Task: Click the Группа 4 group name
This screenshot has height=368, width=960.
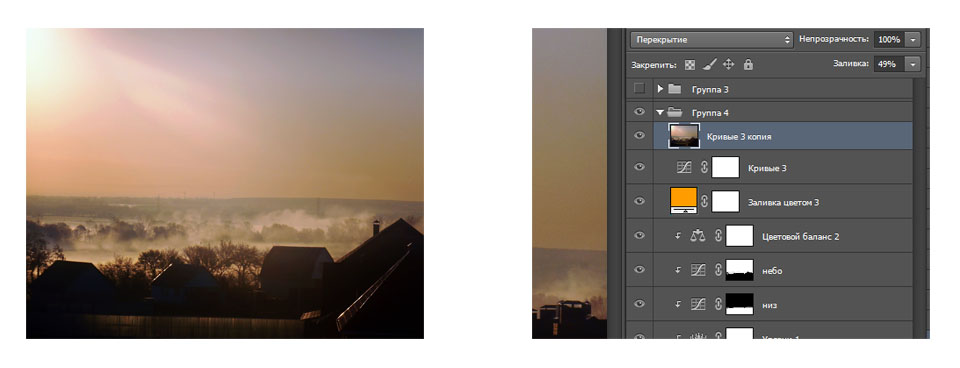Action: tap(710, 113)
